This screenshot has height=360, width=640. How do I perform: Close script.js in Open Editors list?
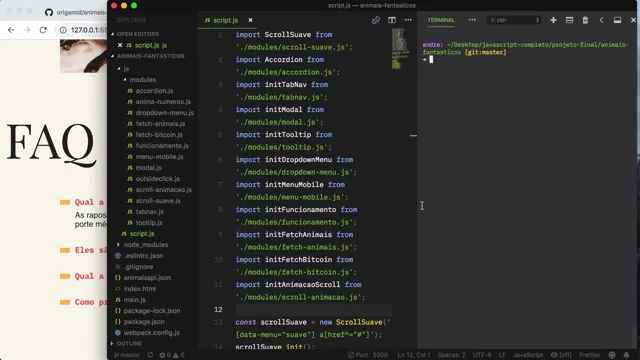pyautogui.click(x=120, y=45)
